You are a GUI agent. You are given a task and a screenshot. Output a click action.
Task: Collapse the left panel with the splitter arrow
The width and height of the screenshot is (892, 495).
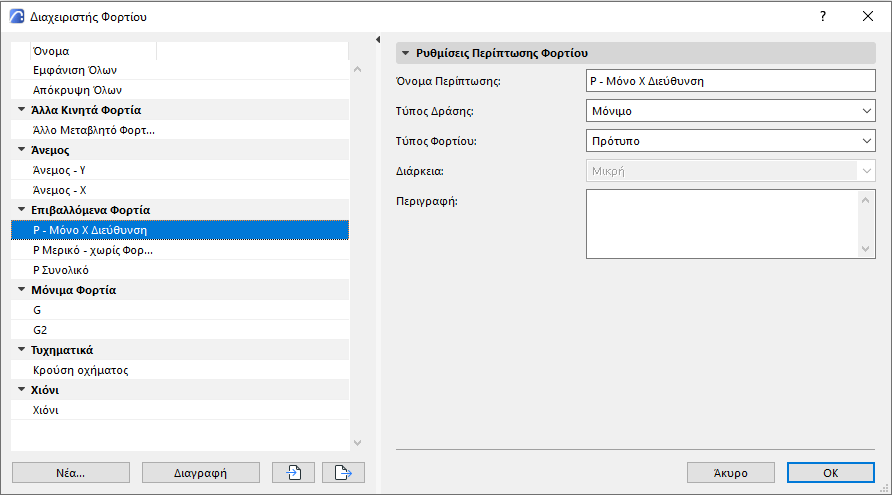[379, 40]
